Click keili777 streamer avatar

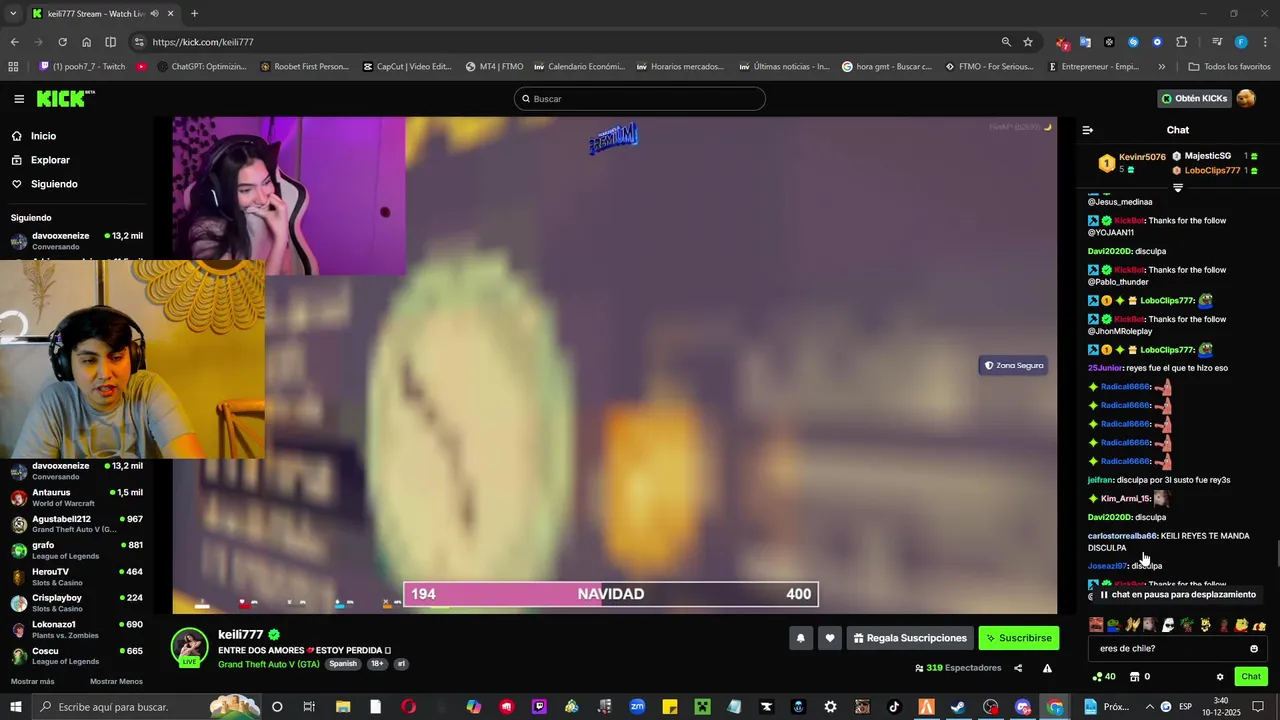pos(189,646)
